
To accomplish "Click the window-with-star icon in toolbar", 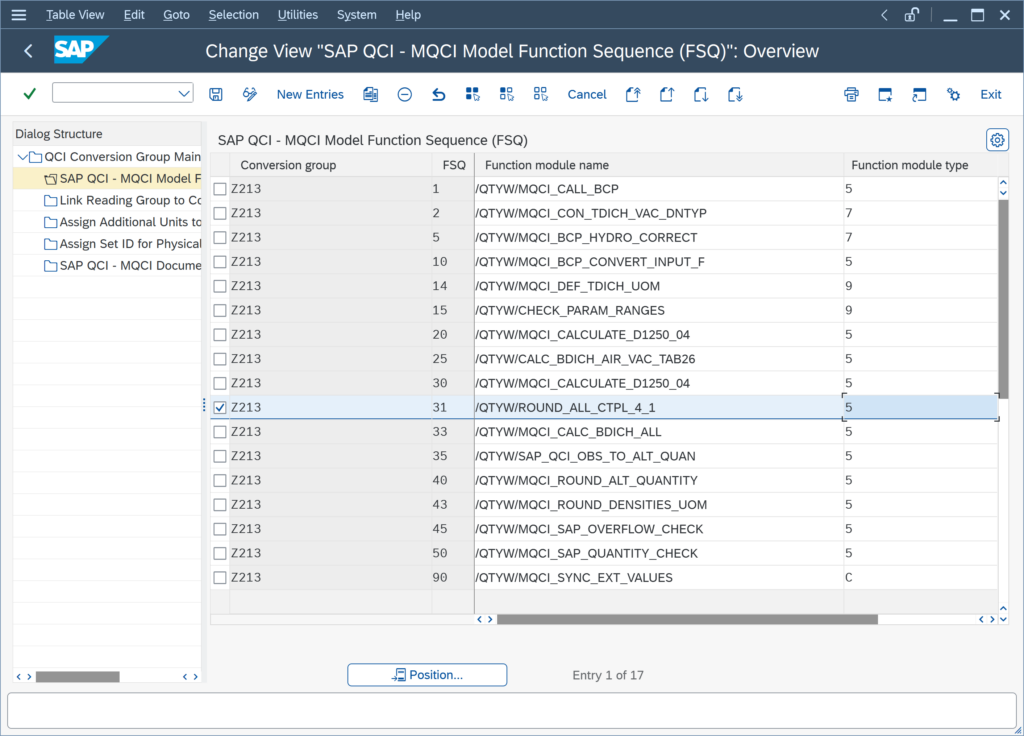I will point(886,94).
